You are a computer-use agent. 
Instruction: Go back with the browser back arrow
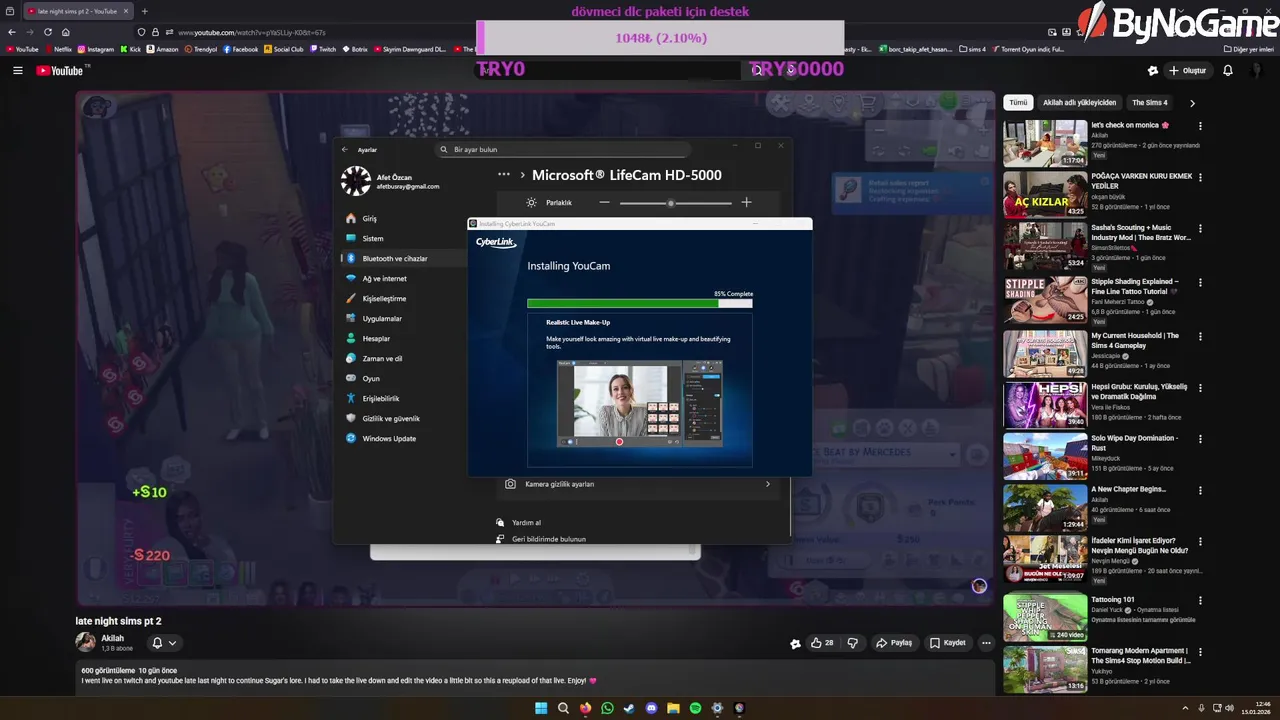12,32
